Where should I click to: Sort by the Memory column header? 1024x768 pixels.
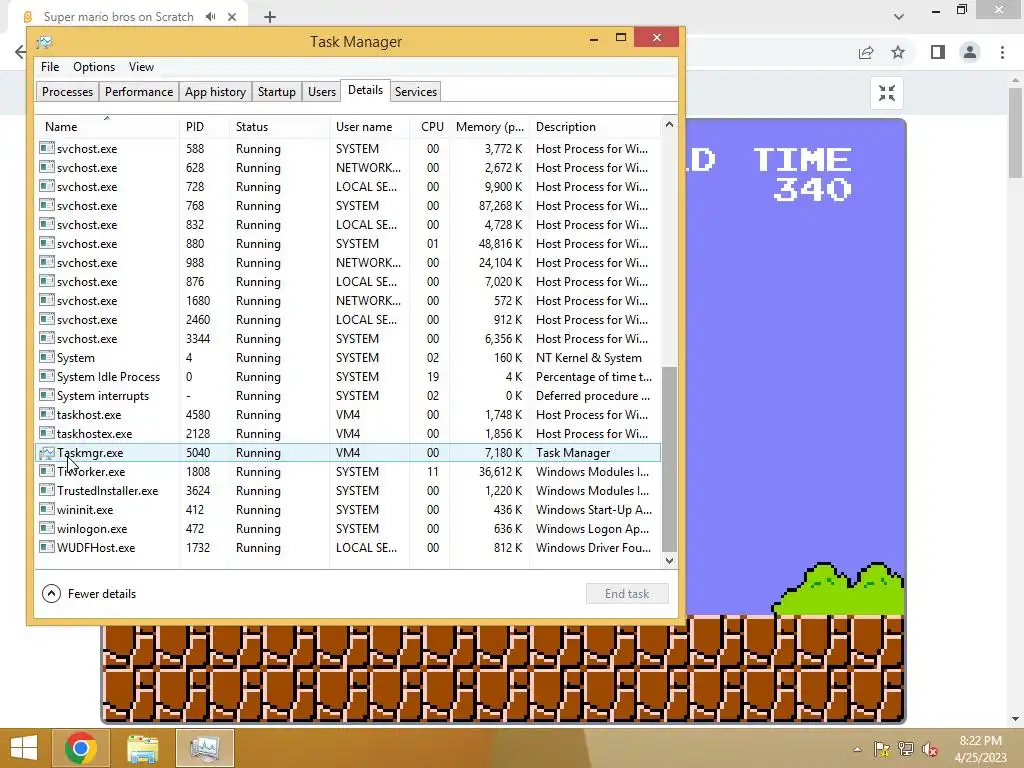pyautogui.click(x=489, y=127)
